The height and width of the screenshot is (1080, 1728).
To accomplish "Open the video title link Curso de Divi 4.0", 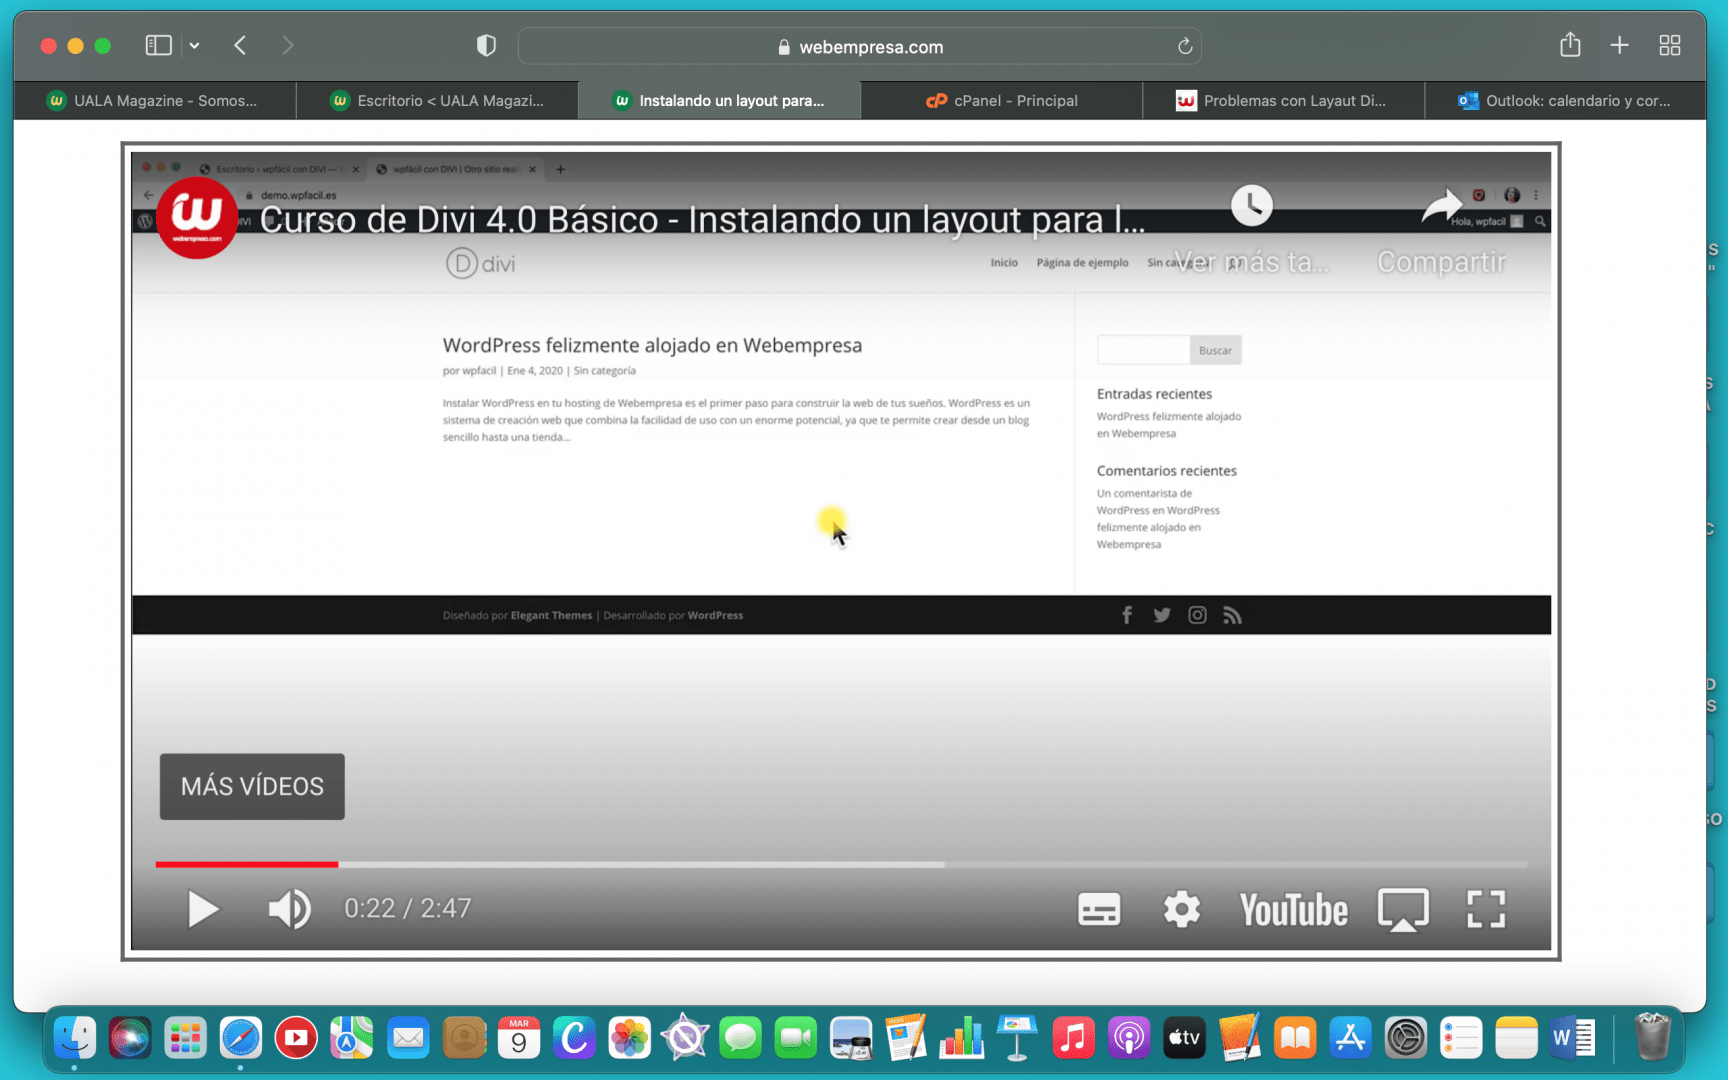I will (x=702, y=219).
